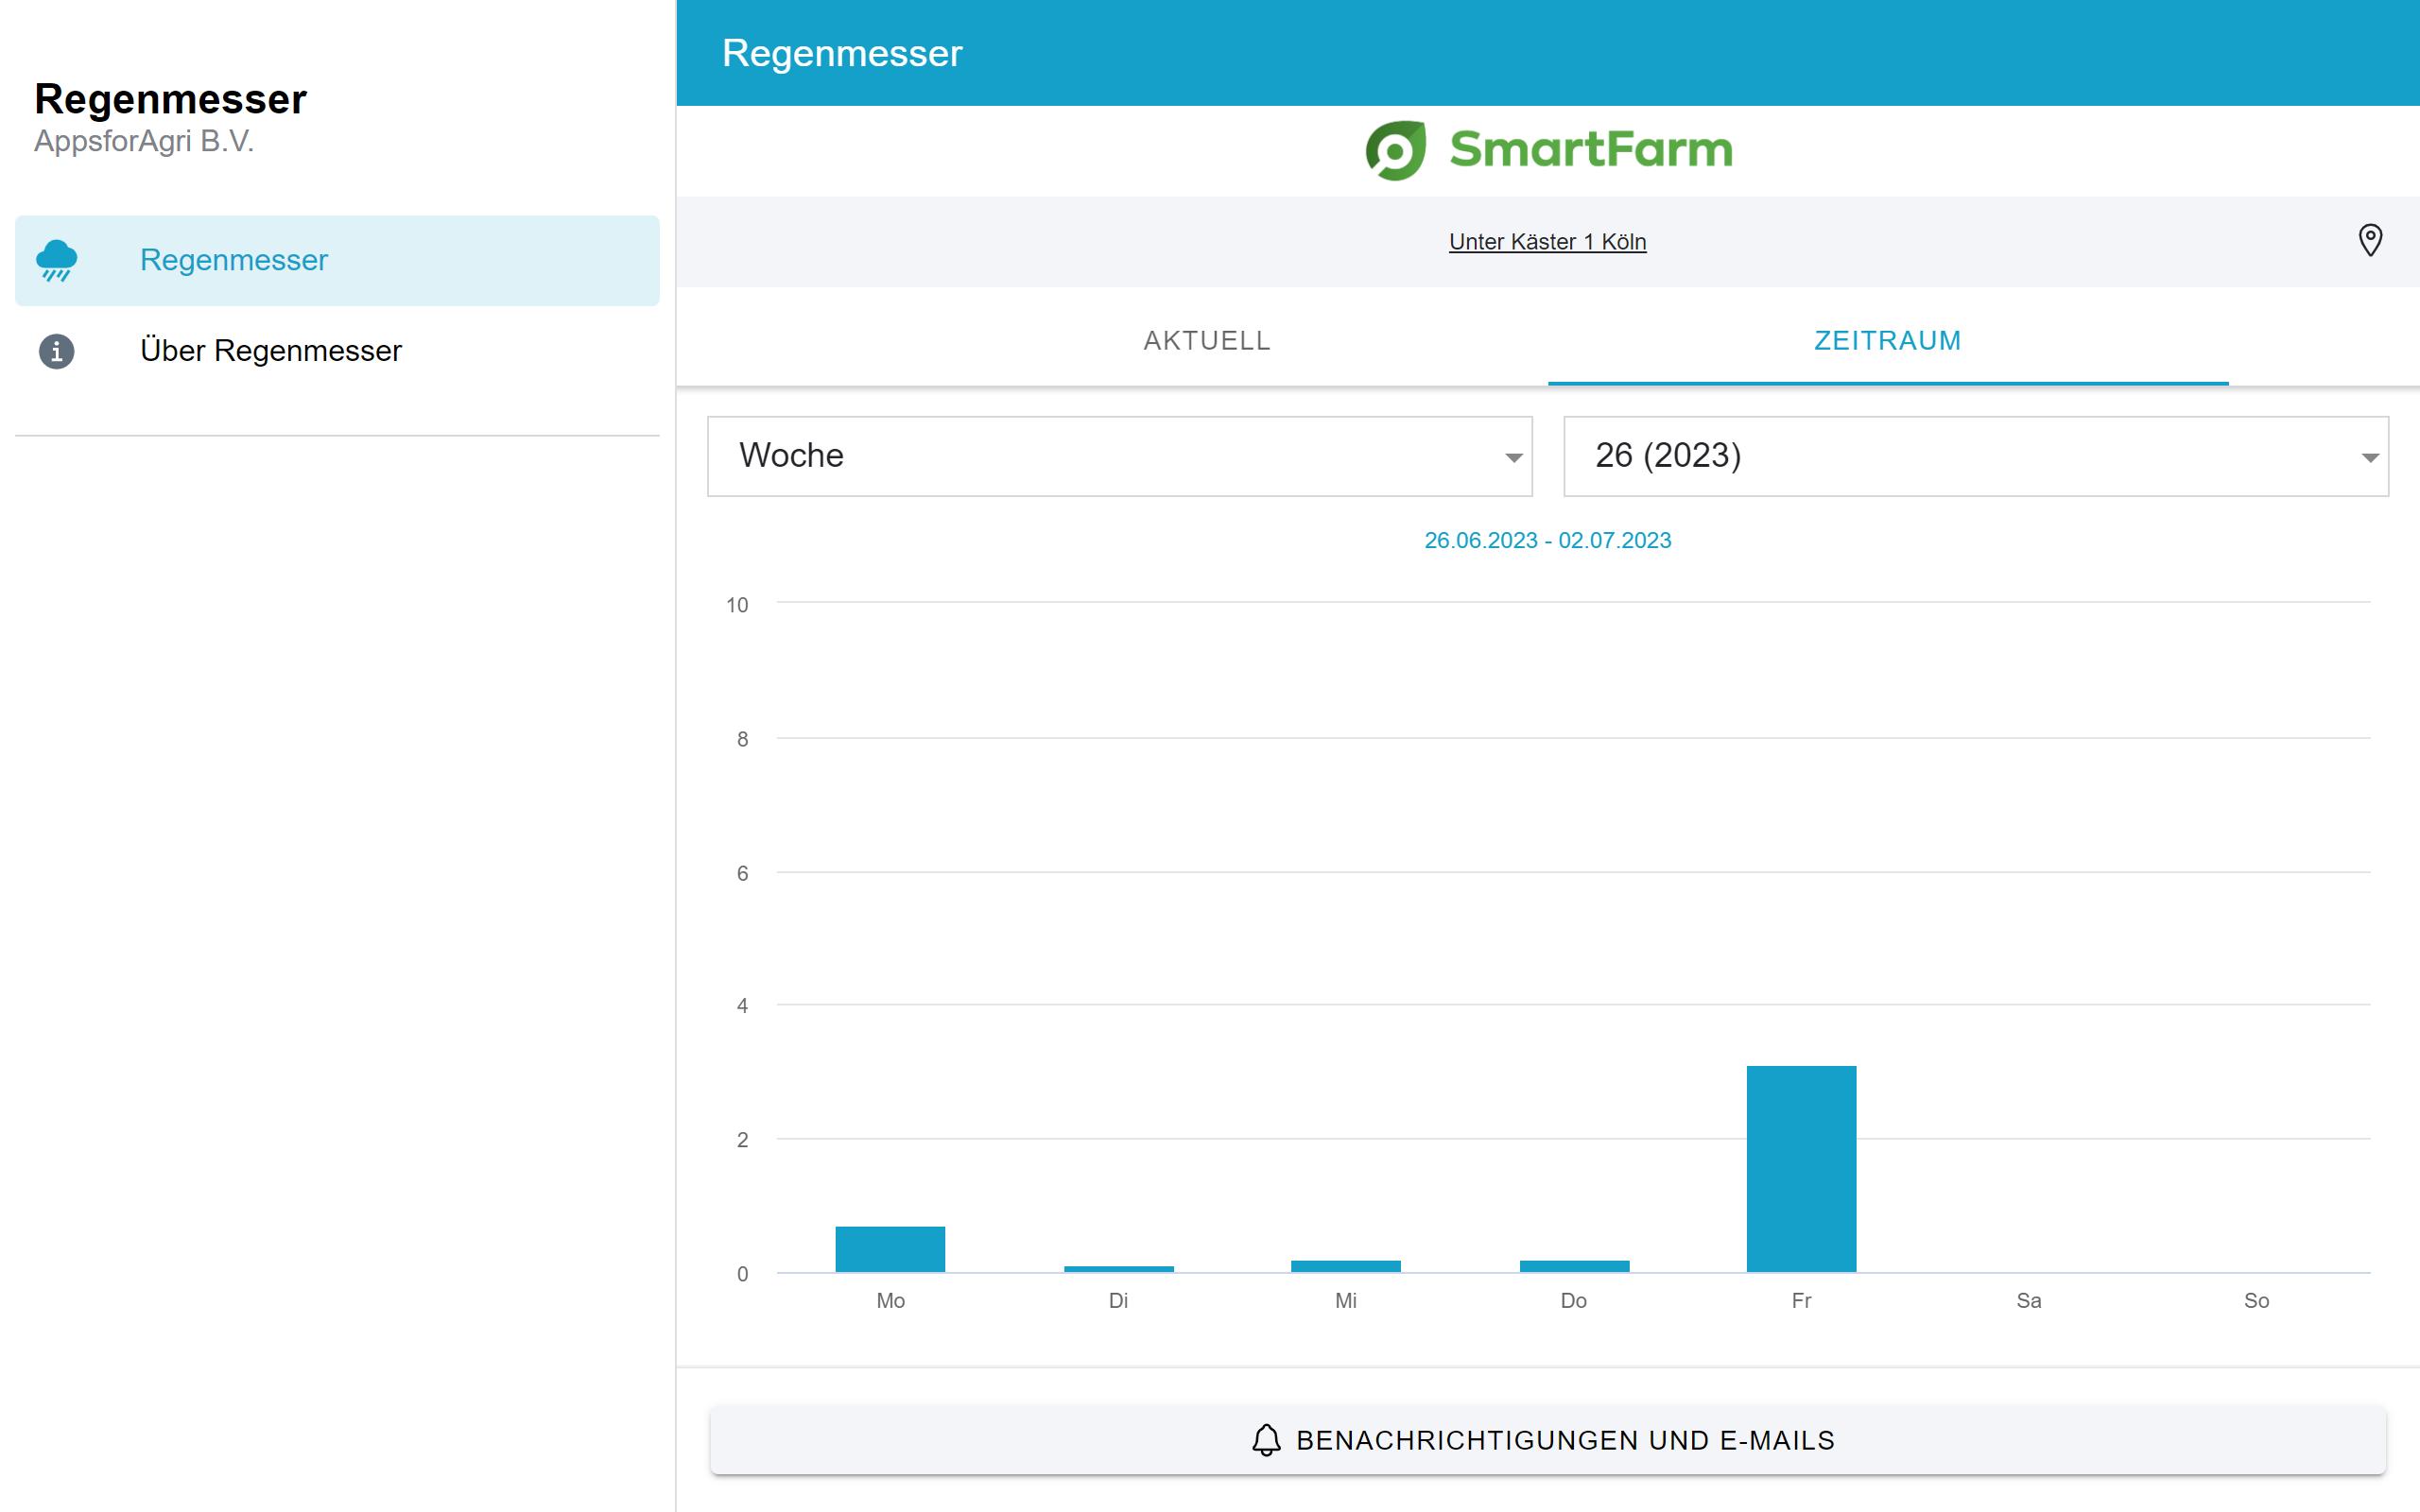This screenshot has height=1512, width=2420.
Task: Click the y-axis value 6
Action: (x=742, y=873)
